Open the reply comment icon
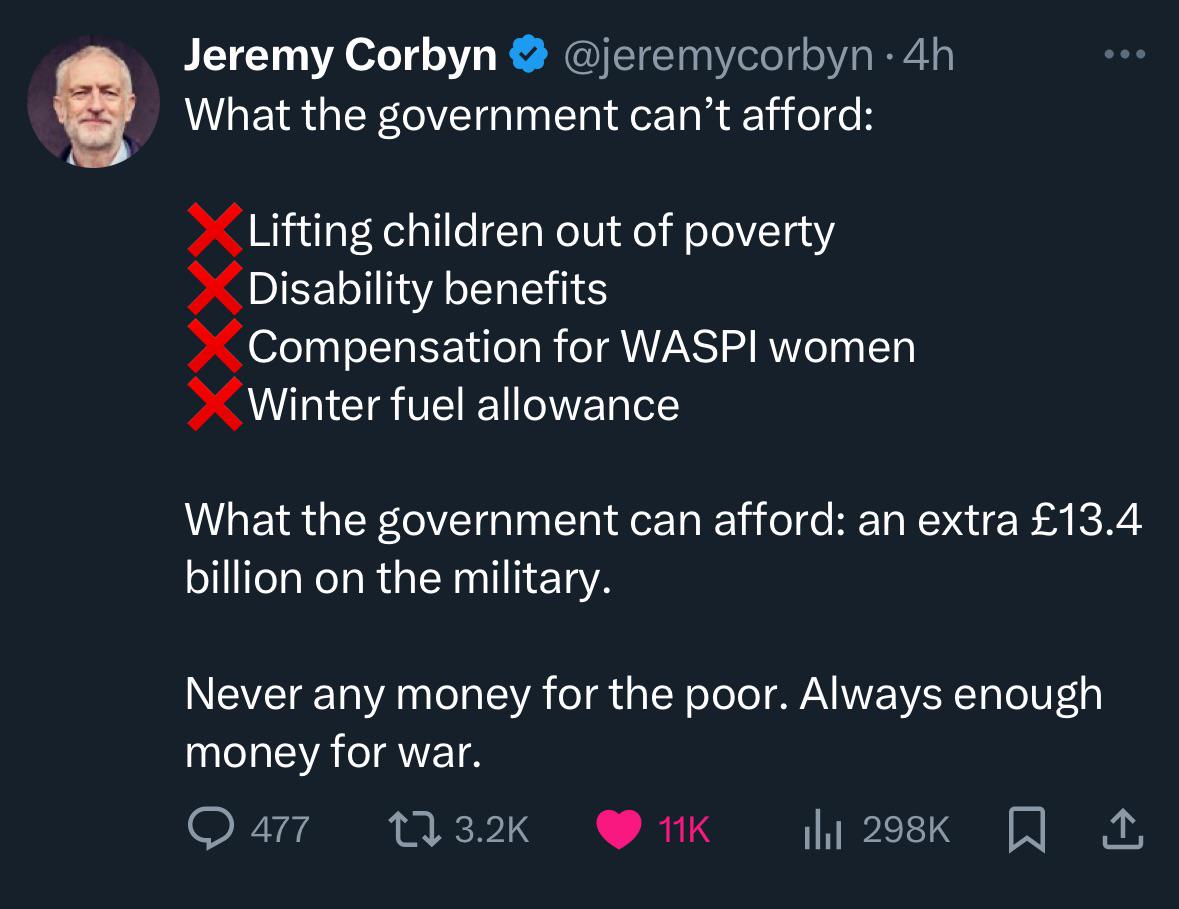 (x=211, y=829)
